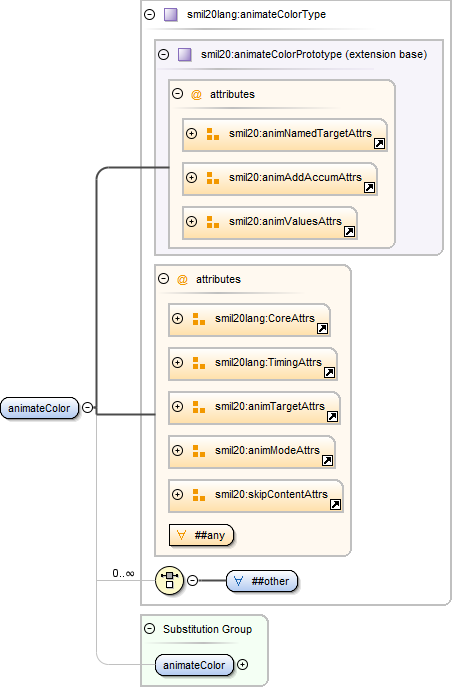453x688 pixels.
Task: Select the smil20:animTargetAttrs group label
Action: 270,406
